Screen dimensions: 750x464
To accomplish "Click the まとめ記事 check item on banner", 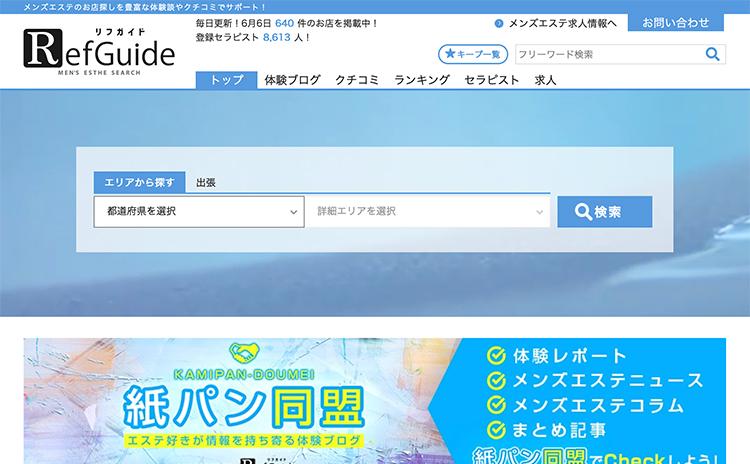I will coord(547,430).
